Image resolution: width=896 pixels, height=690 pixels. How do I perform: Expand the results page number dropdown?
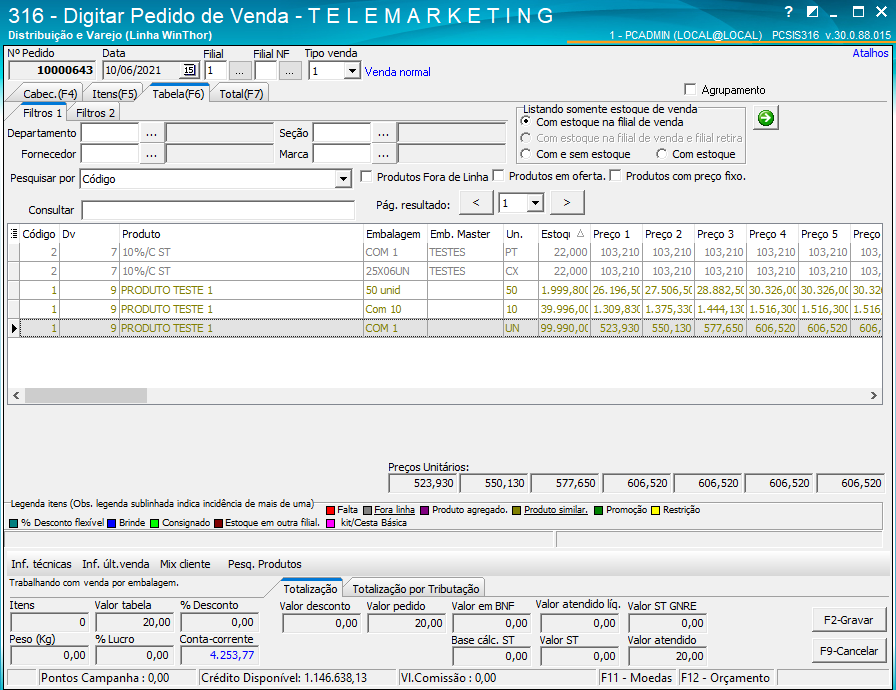click(x=534, y=203)
